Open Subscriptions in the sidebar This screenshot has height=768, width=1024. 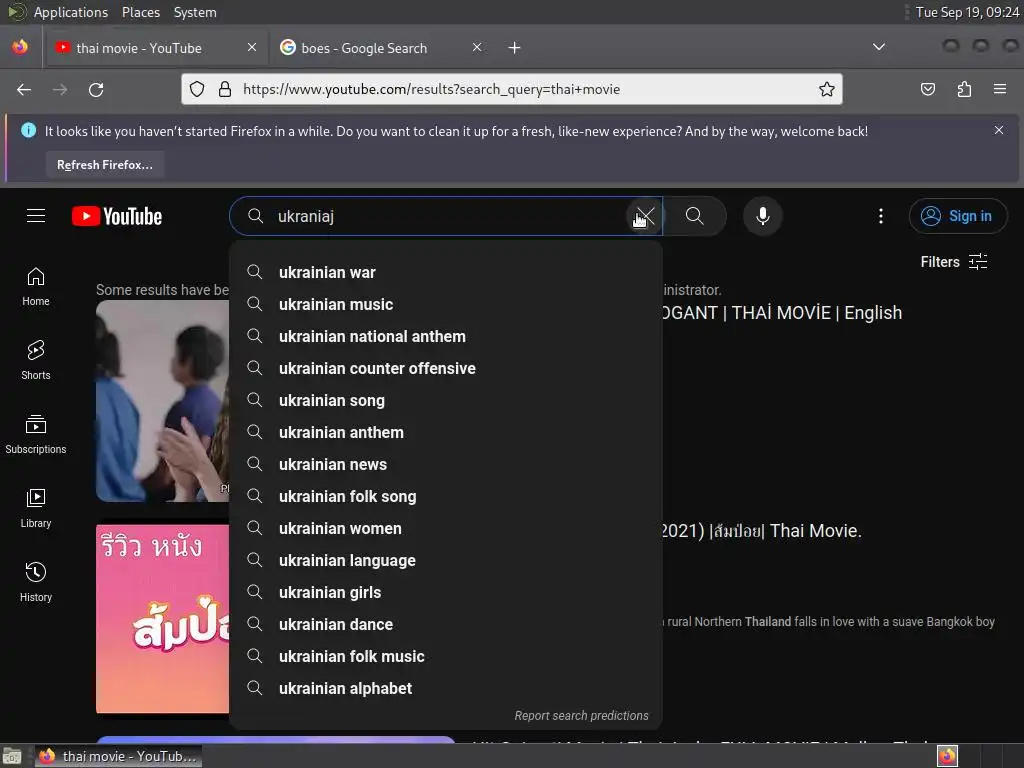(36, 434)
